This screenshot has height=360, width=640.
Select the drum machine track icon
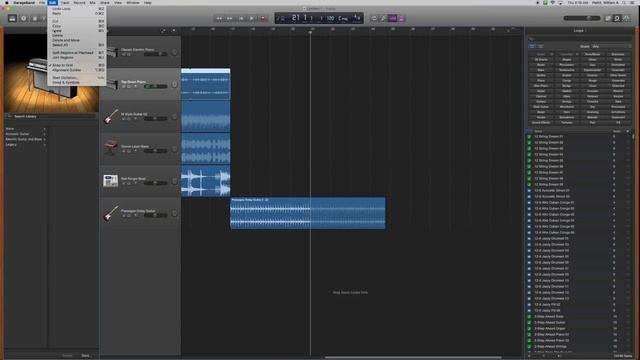(x=111, y=181)
